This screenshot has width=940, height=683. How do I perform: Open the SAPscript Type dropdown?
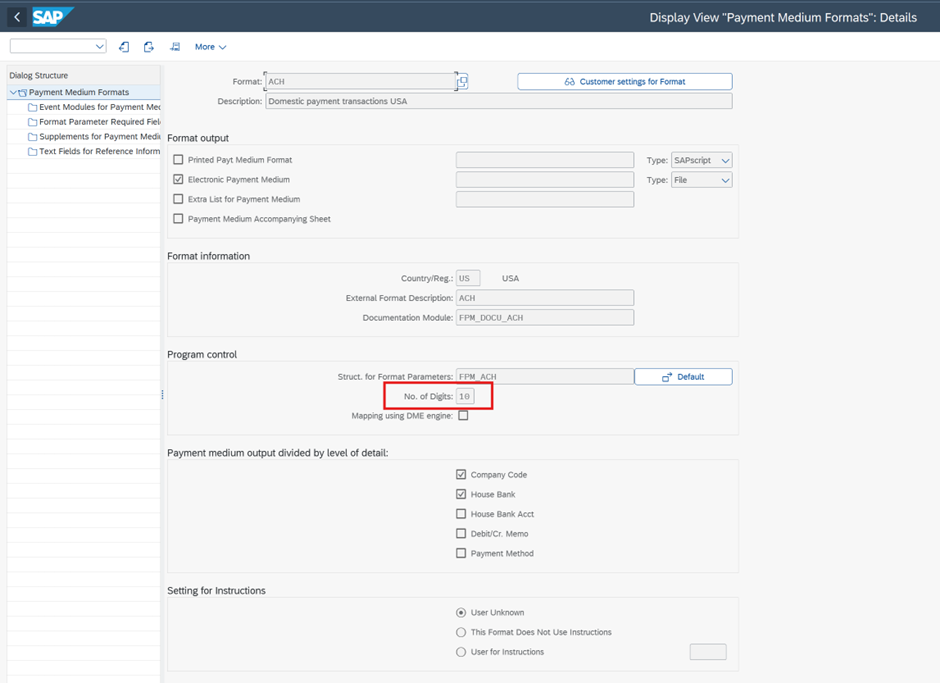(x=701, y=160)
